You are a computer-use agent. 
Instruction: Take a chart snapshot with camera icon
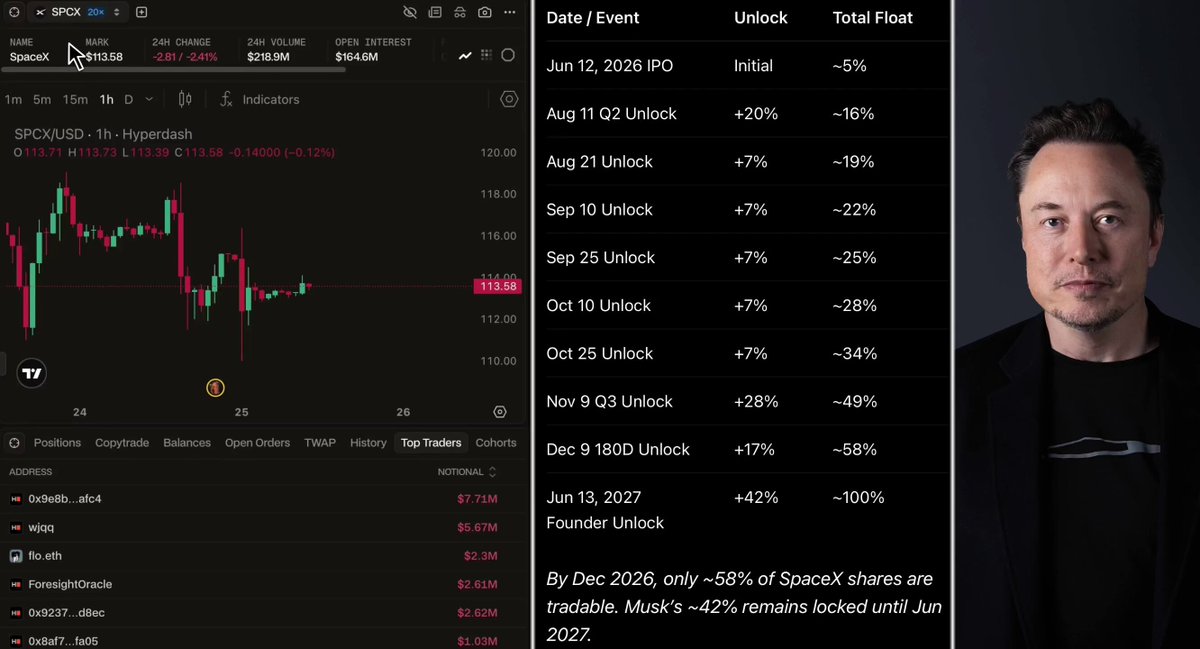pos(485,12)
